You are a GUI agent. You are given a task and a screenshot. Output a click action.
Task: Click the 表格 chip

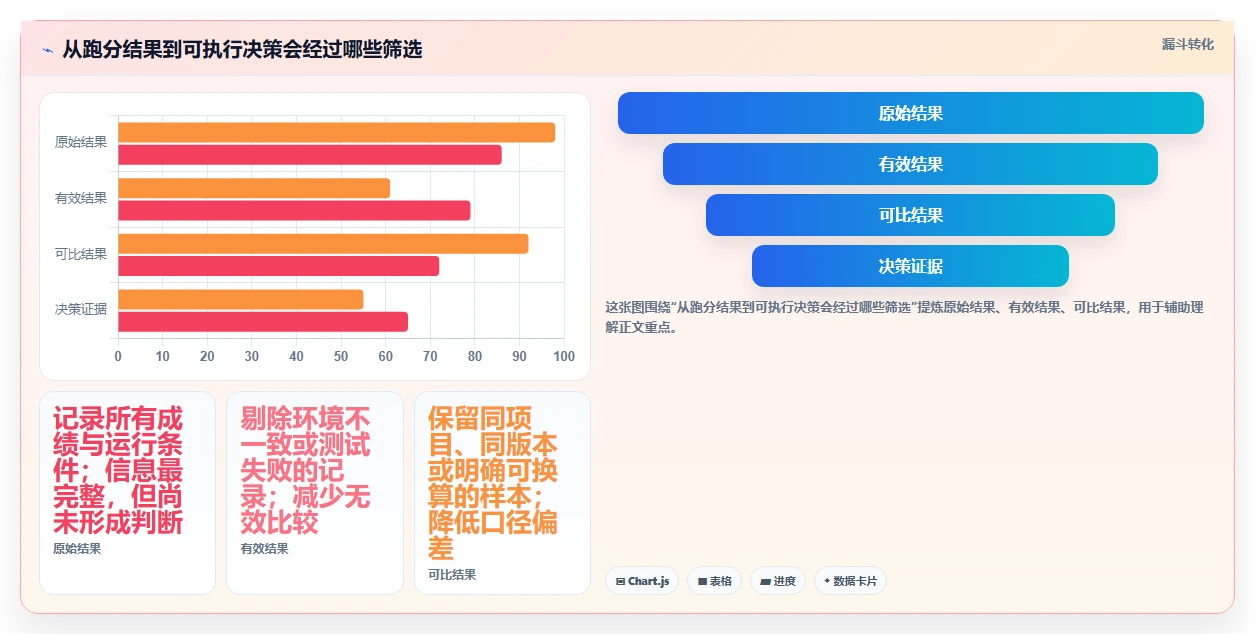[x=714, y=581]
